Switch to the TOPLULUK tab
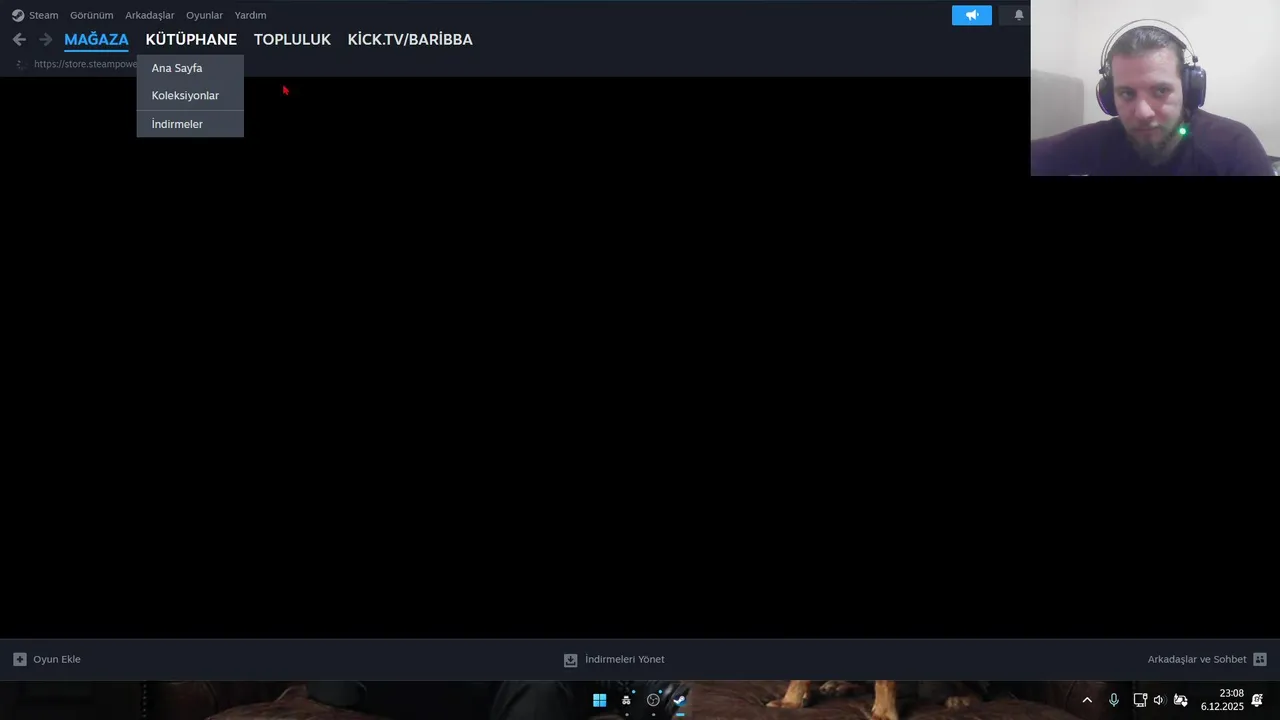 (292, 39)
